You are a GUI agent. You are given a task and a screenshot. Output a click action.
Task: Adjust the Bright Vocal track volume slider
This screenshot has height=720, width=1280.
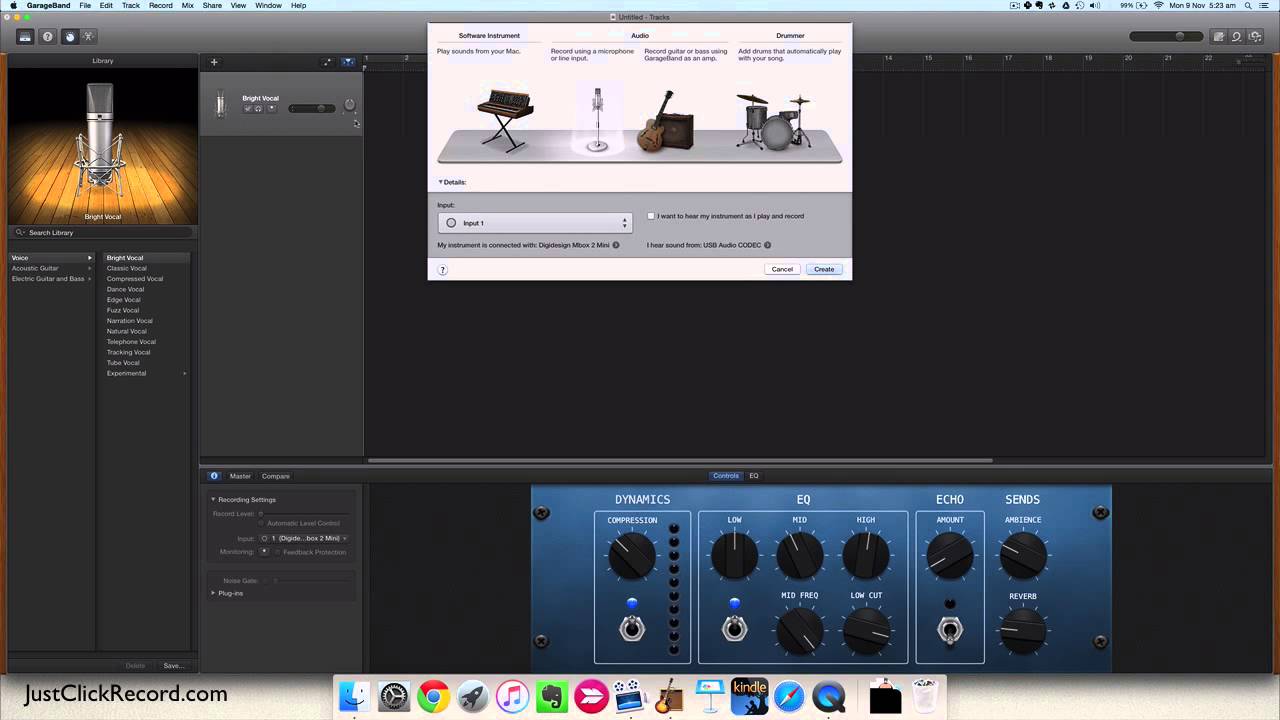tap(312, 108)
